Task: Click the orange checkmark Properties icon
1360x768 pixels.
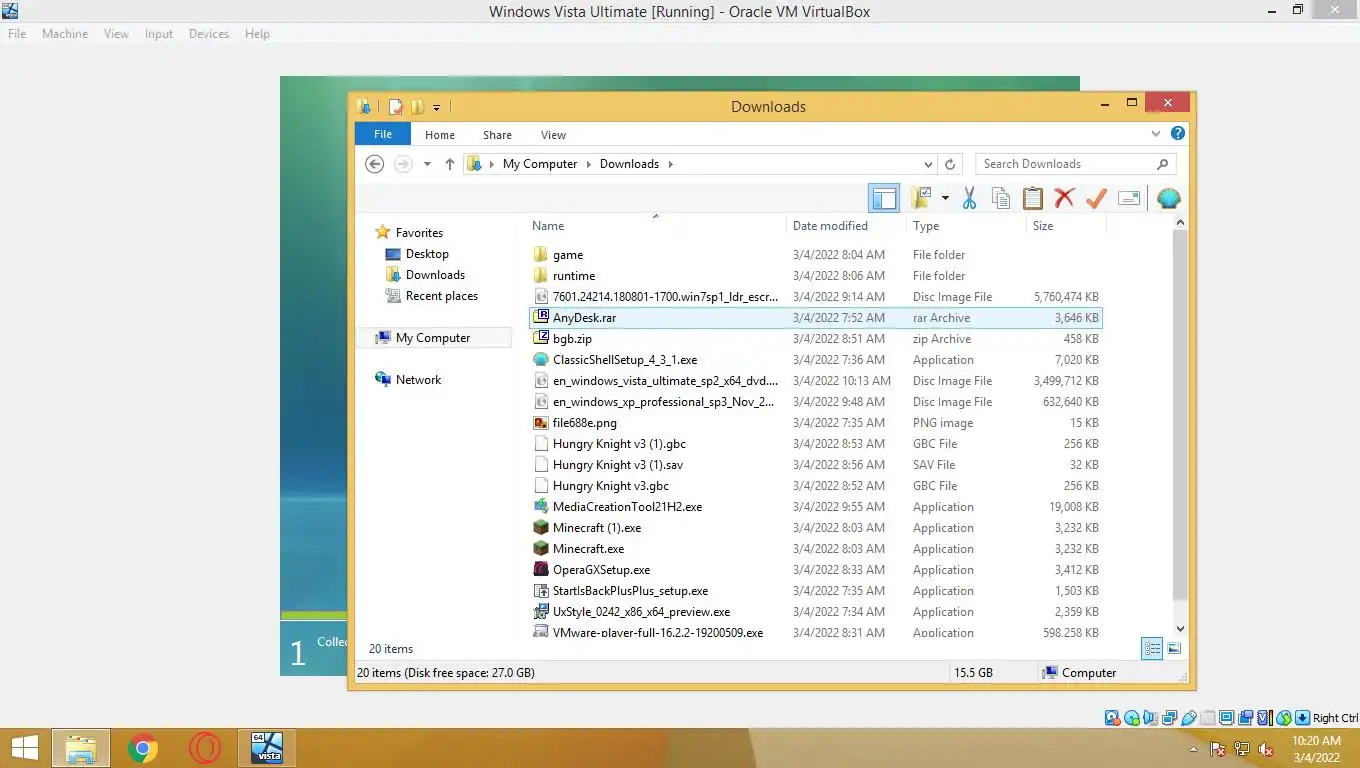Action: pos(1096,198)
